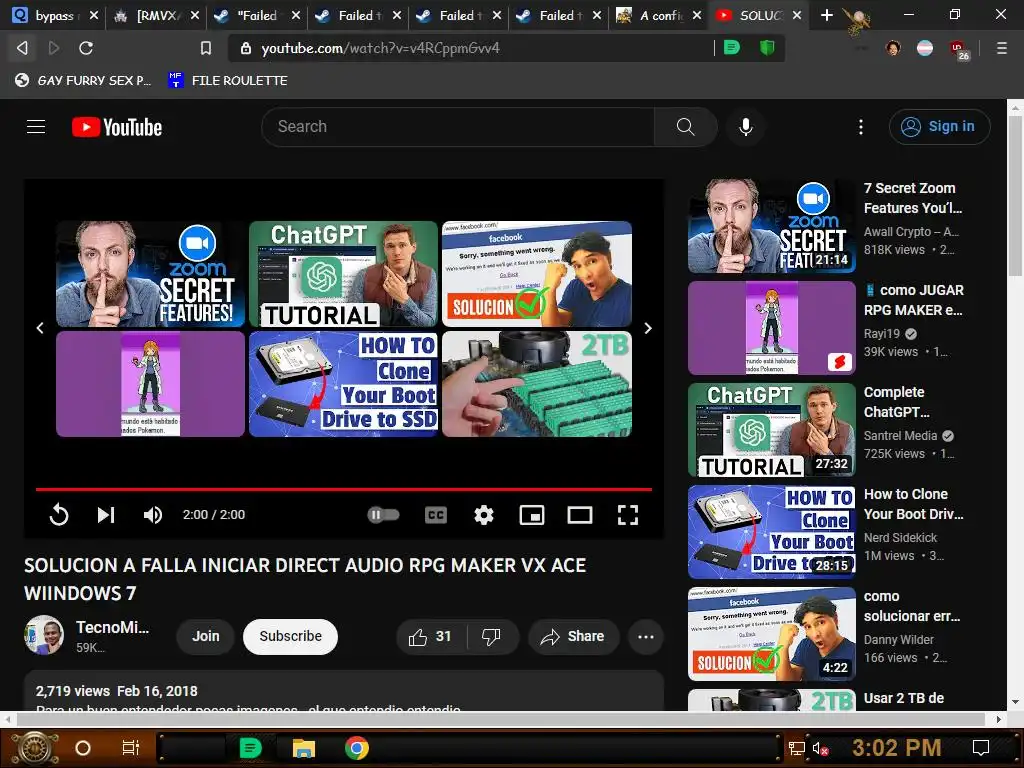Toggle closed captions CC
Screen dimensions: 1024x768
pyautogui.click(x=436, y=515)
